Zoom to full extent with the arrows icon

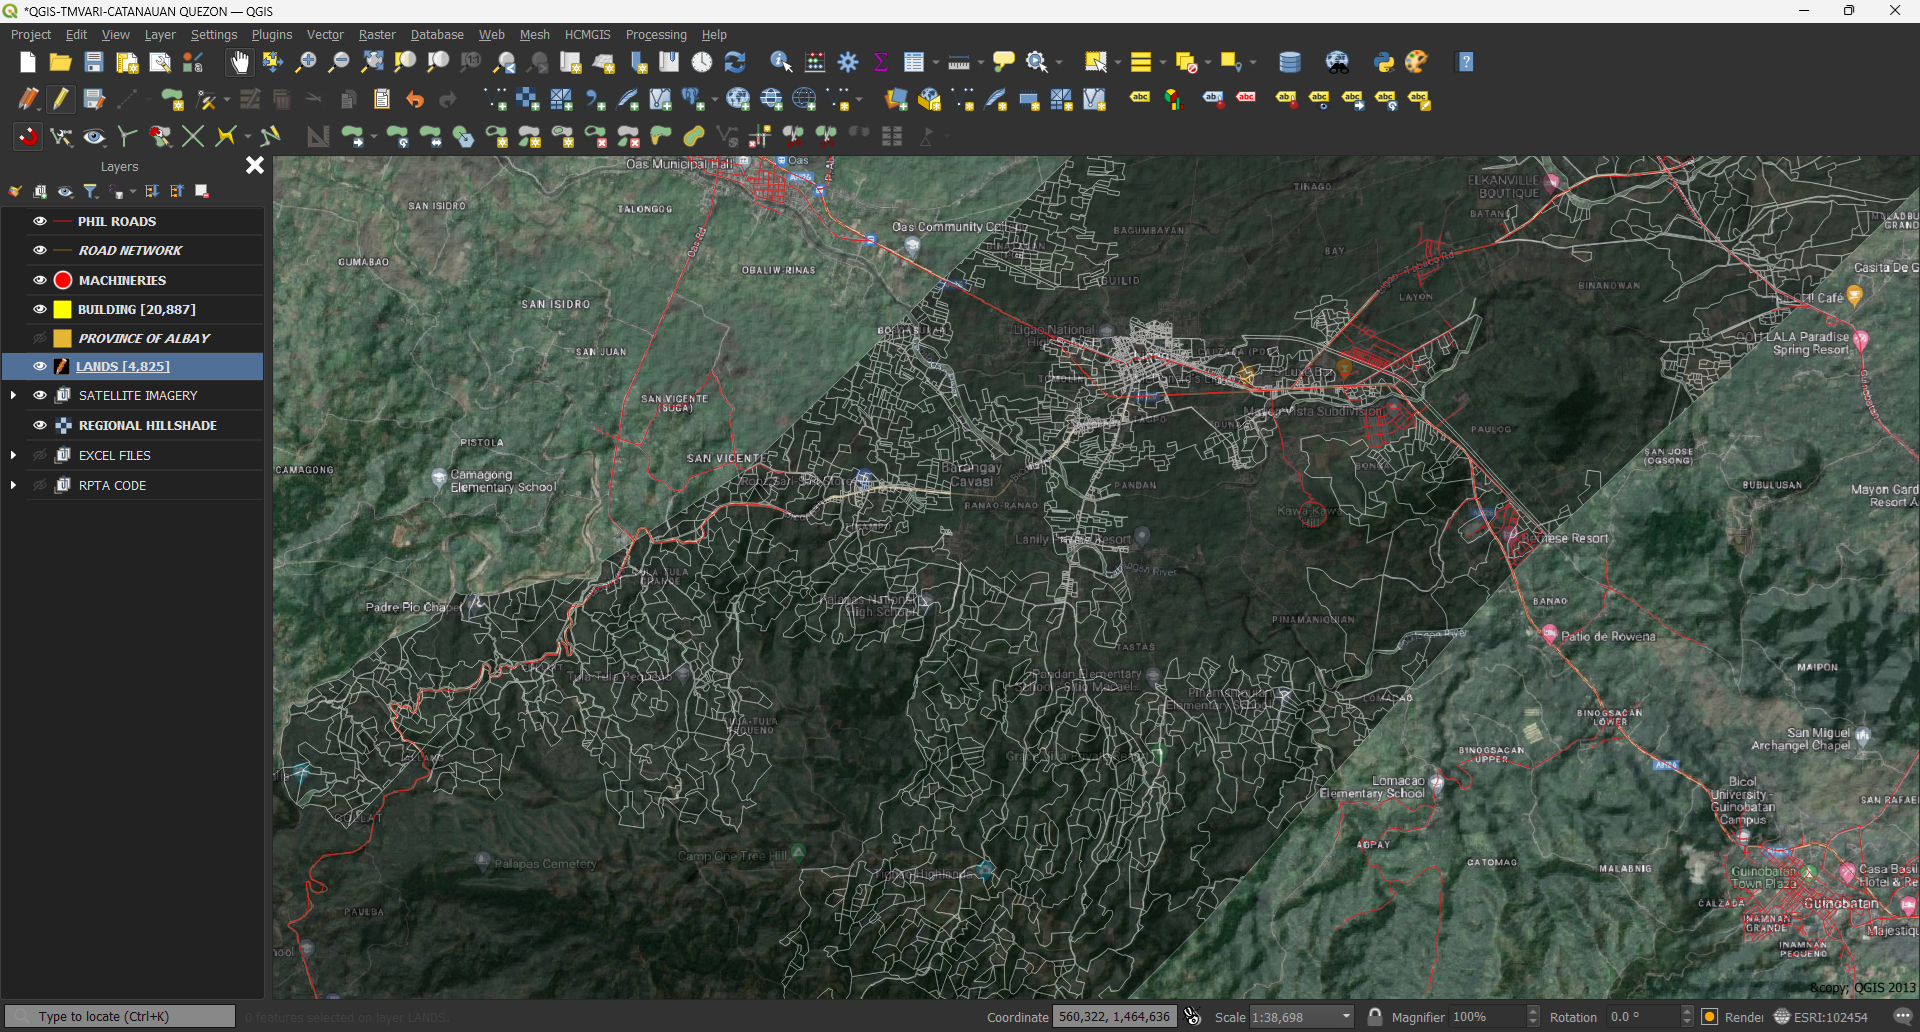coord(372,62)
